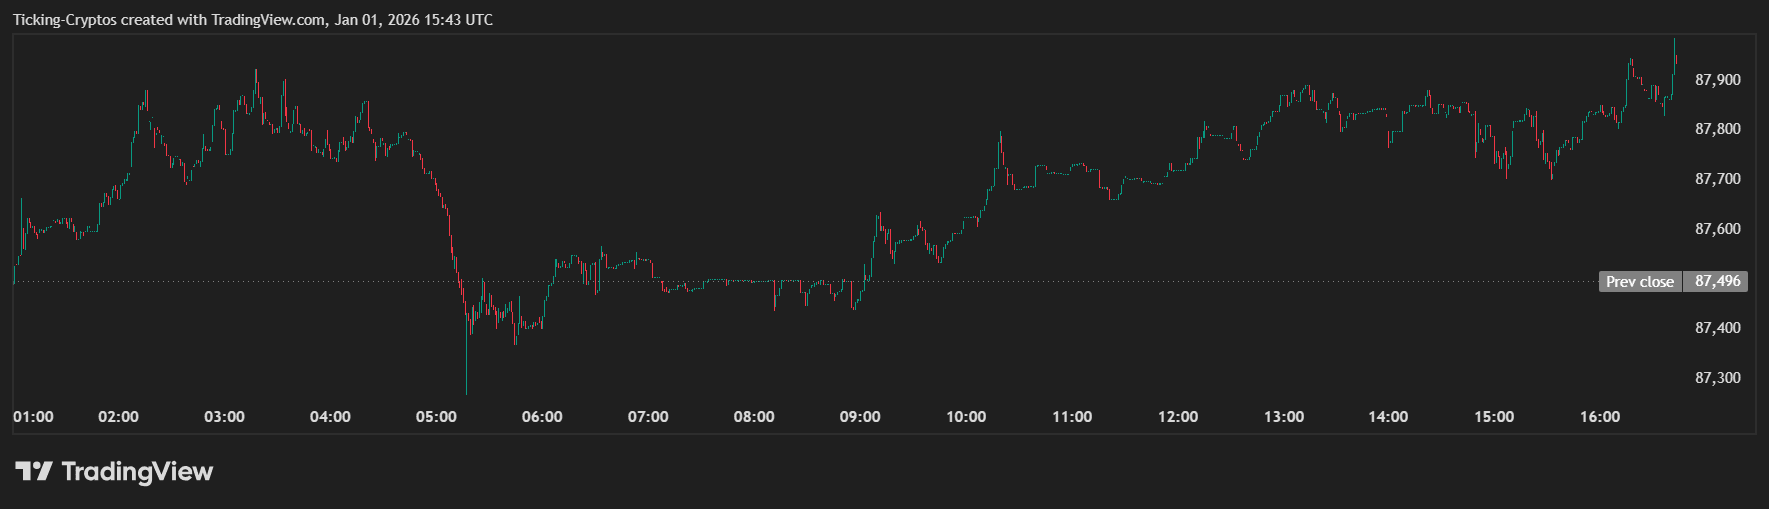
Task: Select the 87,600 price scale value
Action: (1717, 229)
